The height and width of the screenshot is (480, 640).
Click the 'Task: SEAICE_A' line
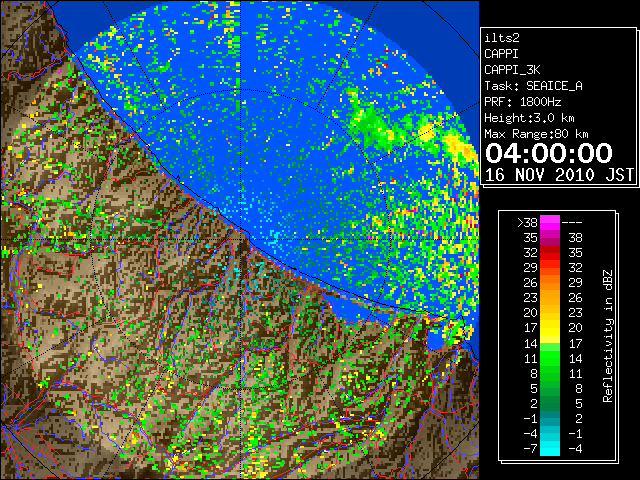(533, 86)
